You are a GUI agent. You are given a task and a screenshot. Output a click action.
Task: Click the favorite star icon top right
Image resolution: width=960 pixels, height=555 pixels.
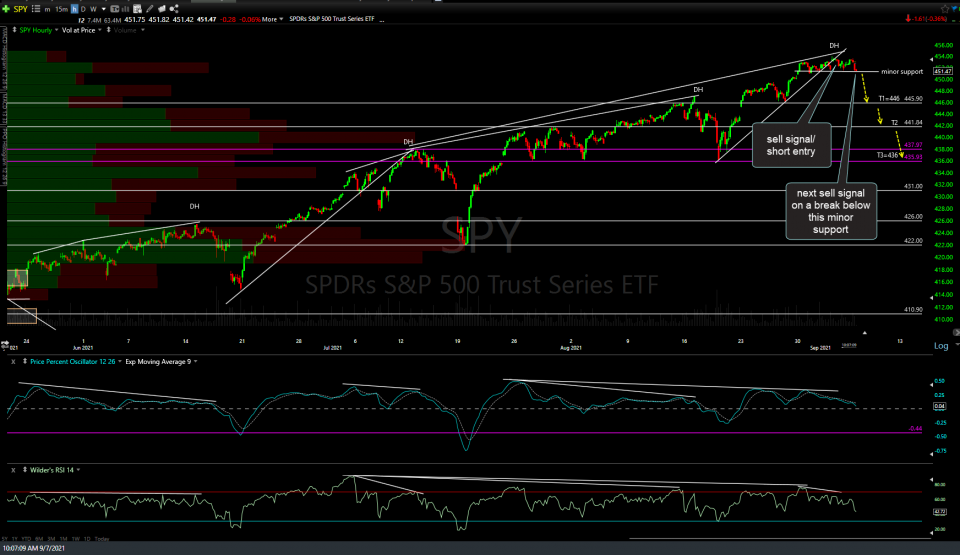click(945, 9)
